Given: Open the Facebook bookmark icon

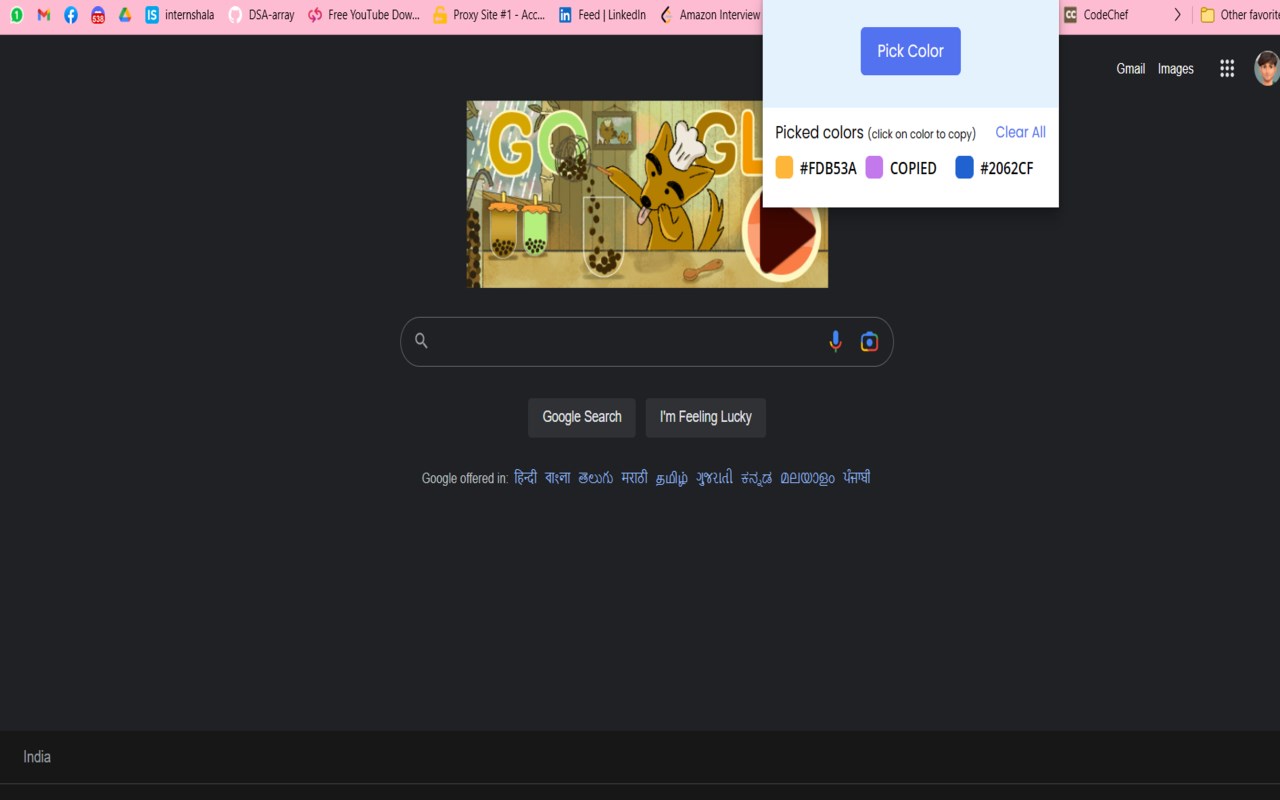Looking at the screenshot, I should point(71,15).
